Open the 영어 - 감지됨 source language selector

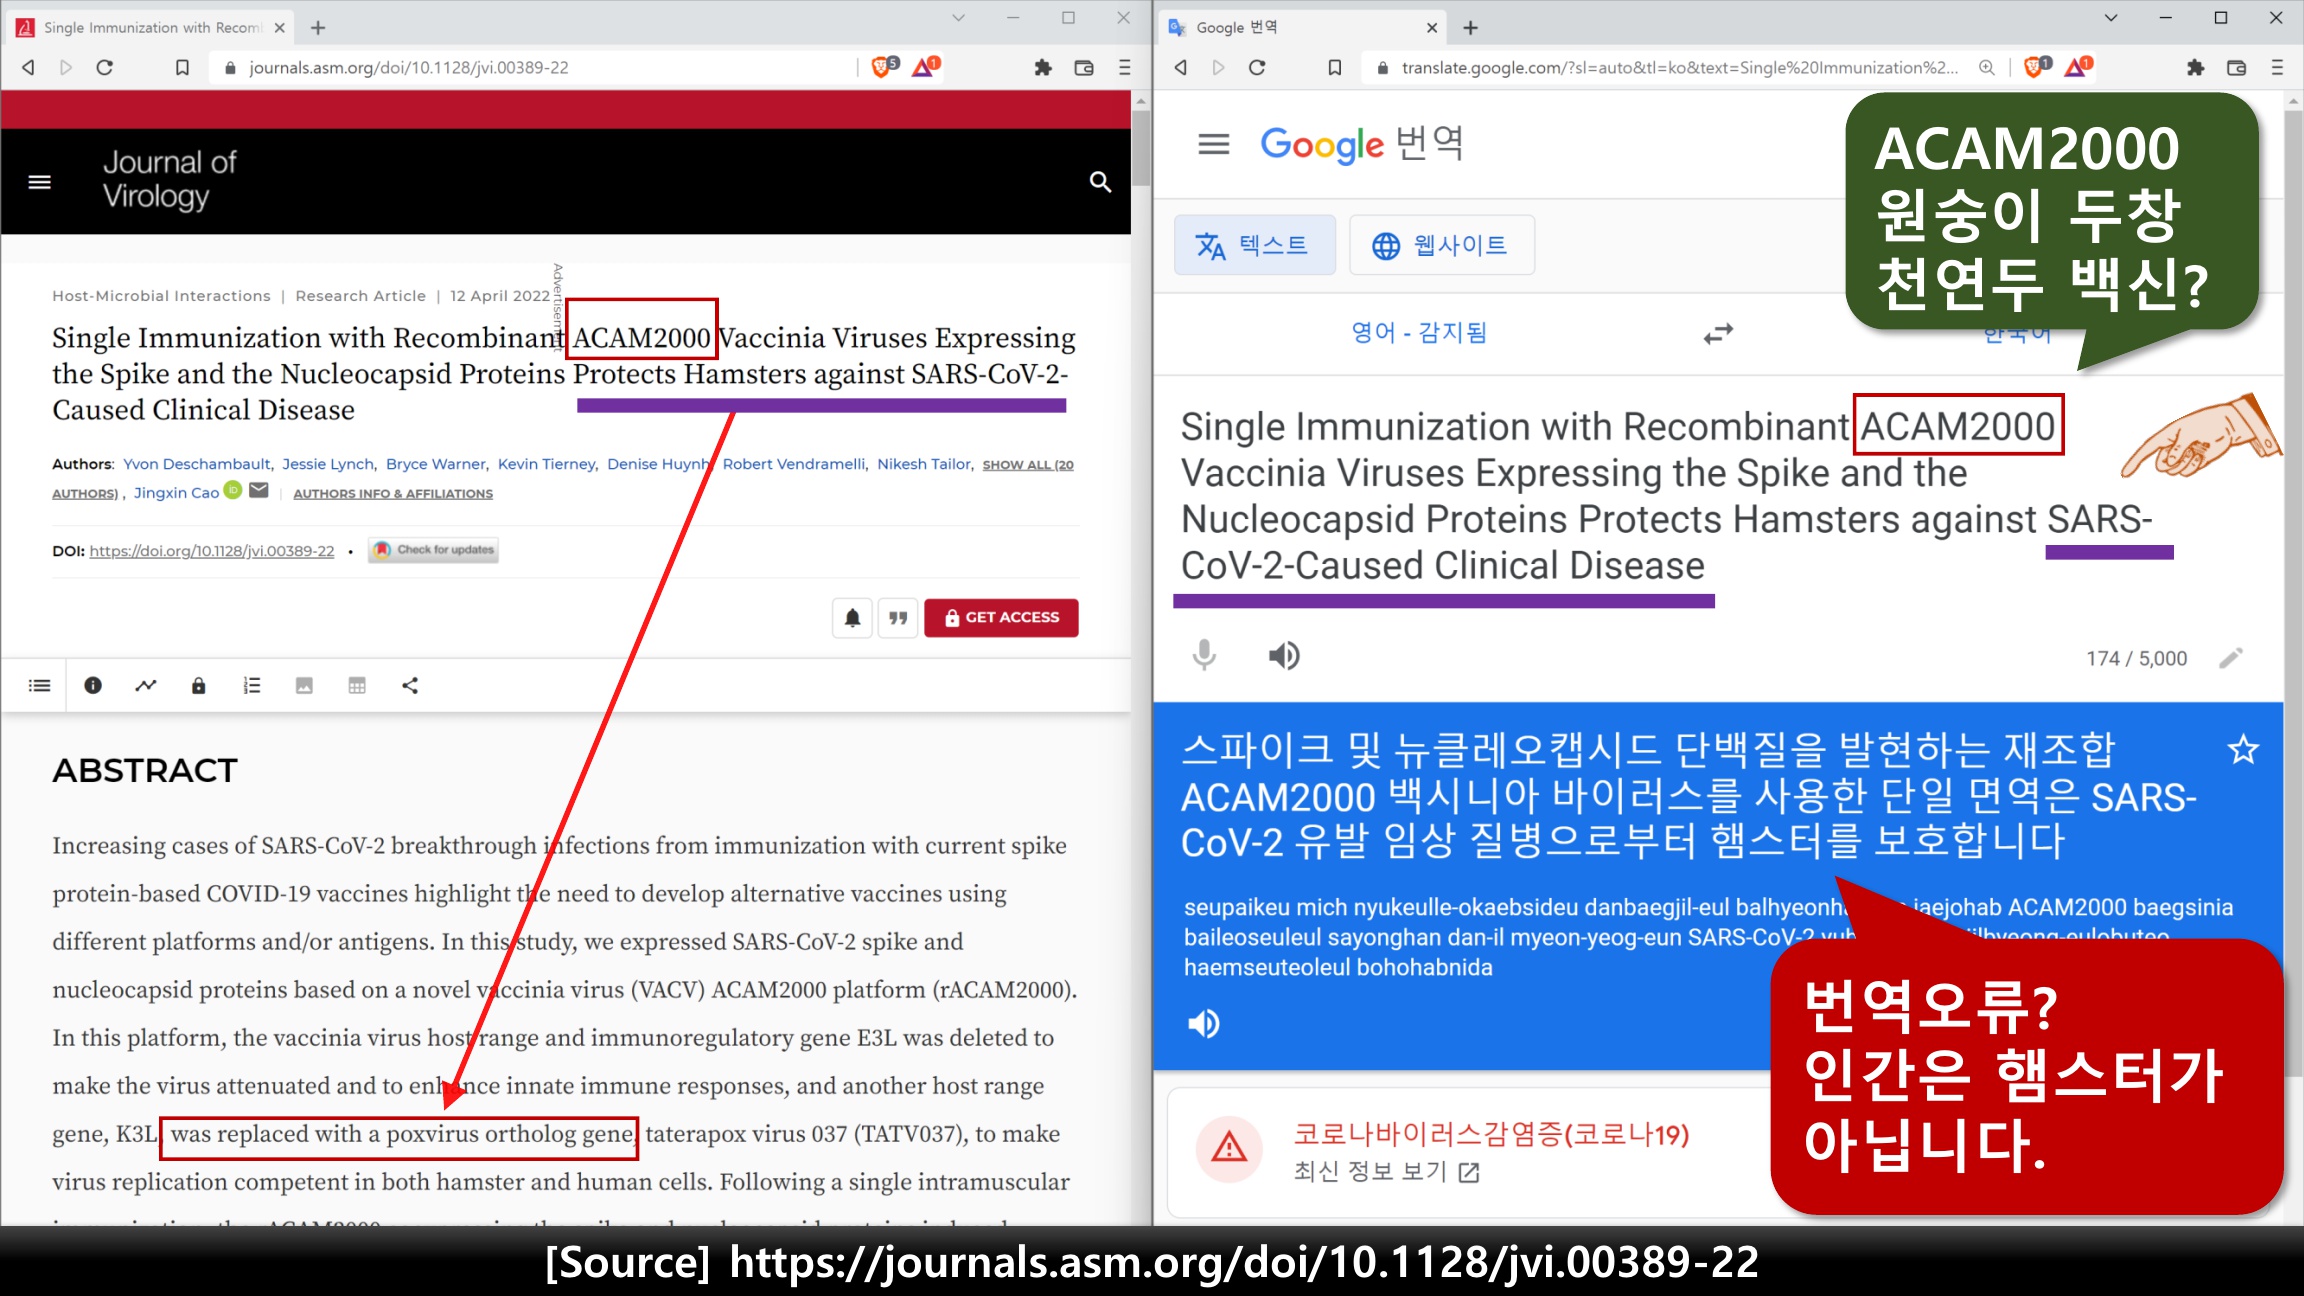click(1419, 333)
